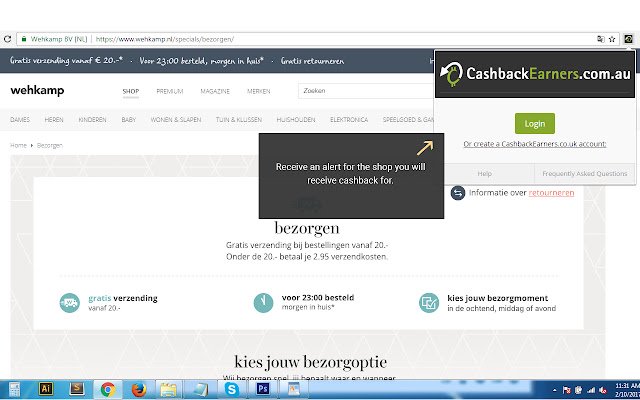Click the kies jouw bezorgmoment checkbox icon
Image resolution: width=640 pixels, height=400 pixels.
coord(429,303)
